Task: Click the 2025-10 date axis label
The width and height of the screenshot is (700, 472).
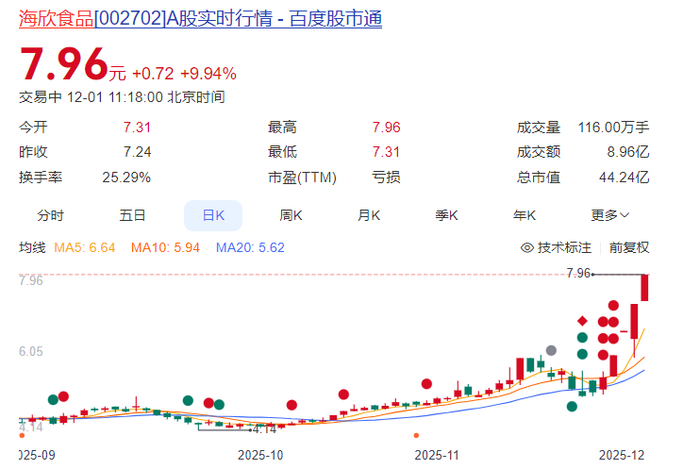Action: click(260, 455)
